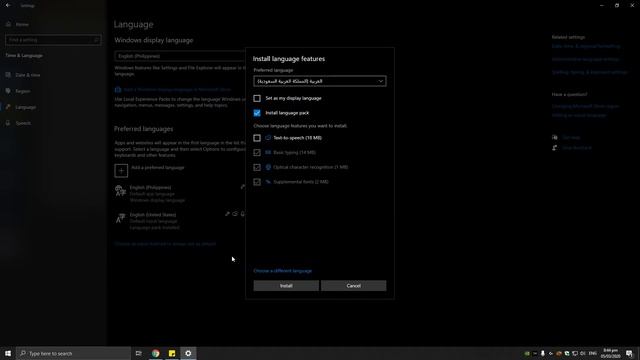Click the volume icon in system tray
This screenshot has width=640, height=360.
pyautogui.click(x=582, y=353)
